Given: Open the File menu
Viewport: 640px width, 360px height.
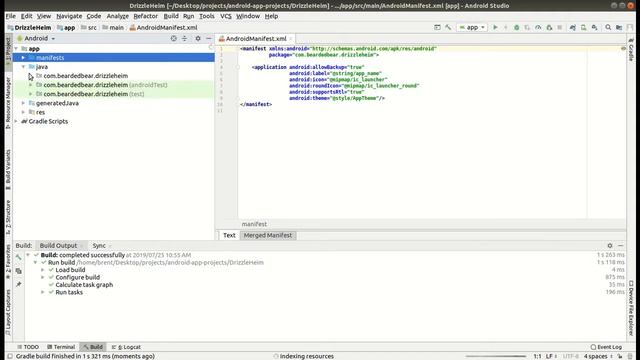Looking at the screenshot, I should click(11, 16).
